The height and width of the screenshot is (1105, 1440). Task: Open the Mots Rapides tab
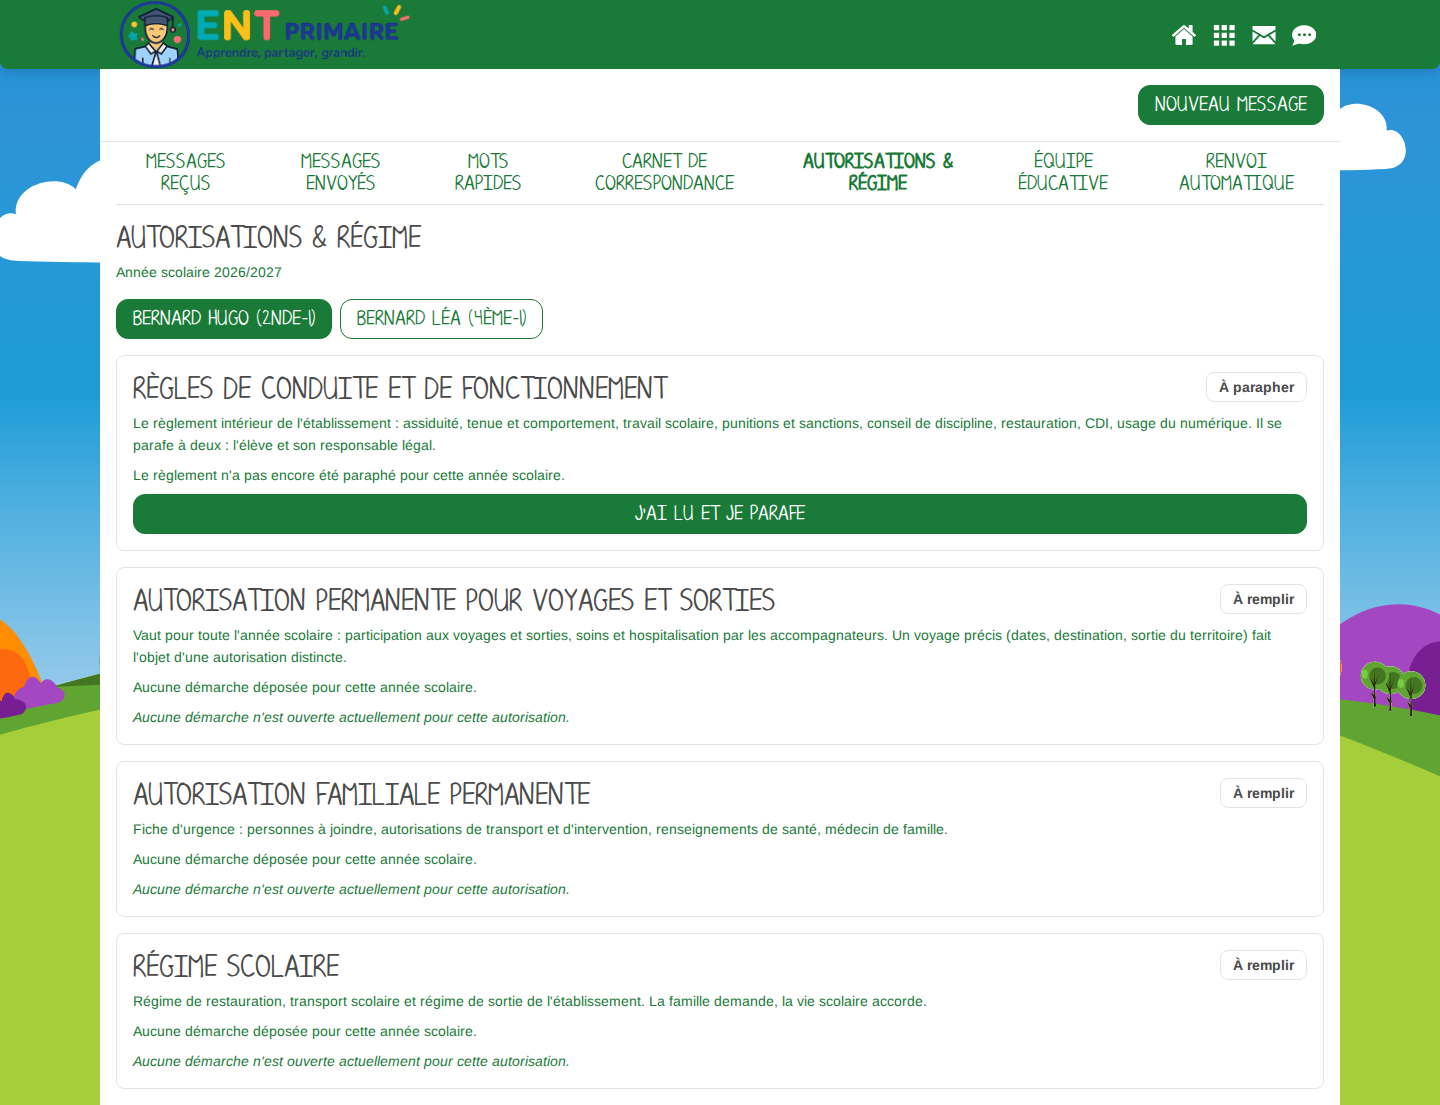pos(488,172)
